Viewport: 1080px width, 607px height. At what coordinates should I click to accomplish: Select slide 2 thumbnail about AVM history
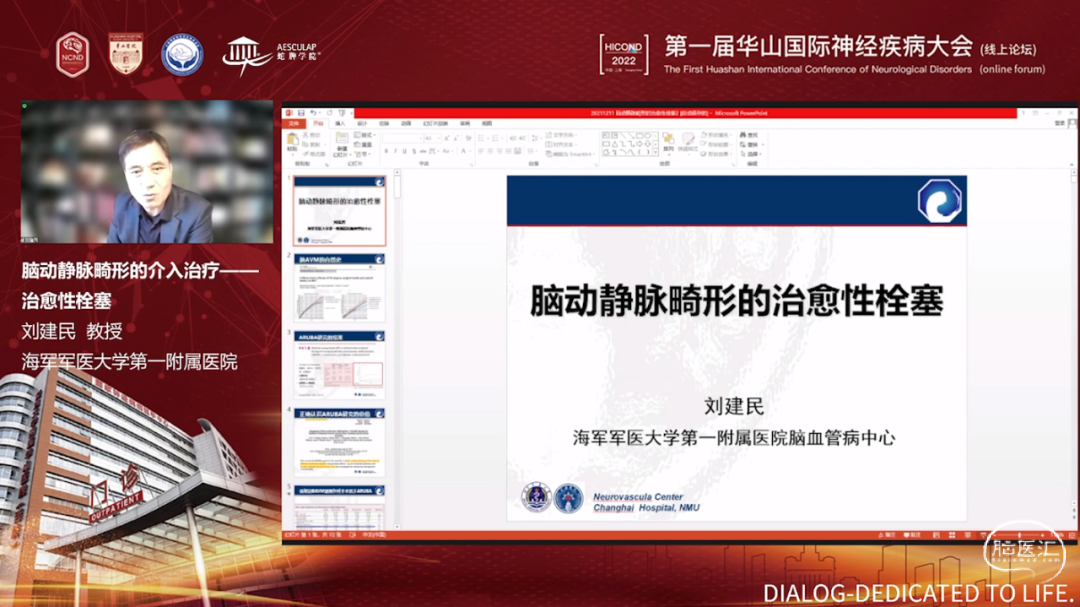pos(340,288)
